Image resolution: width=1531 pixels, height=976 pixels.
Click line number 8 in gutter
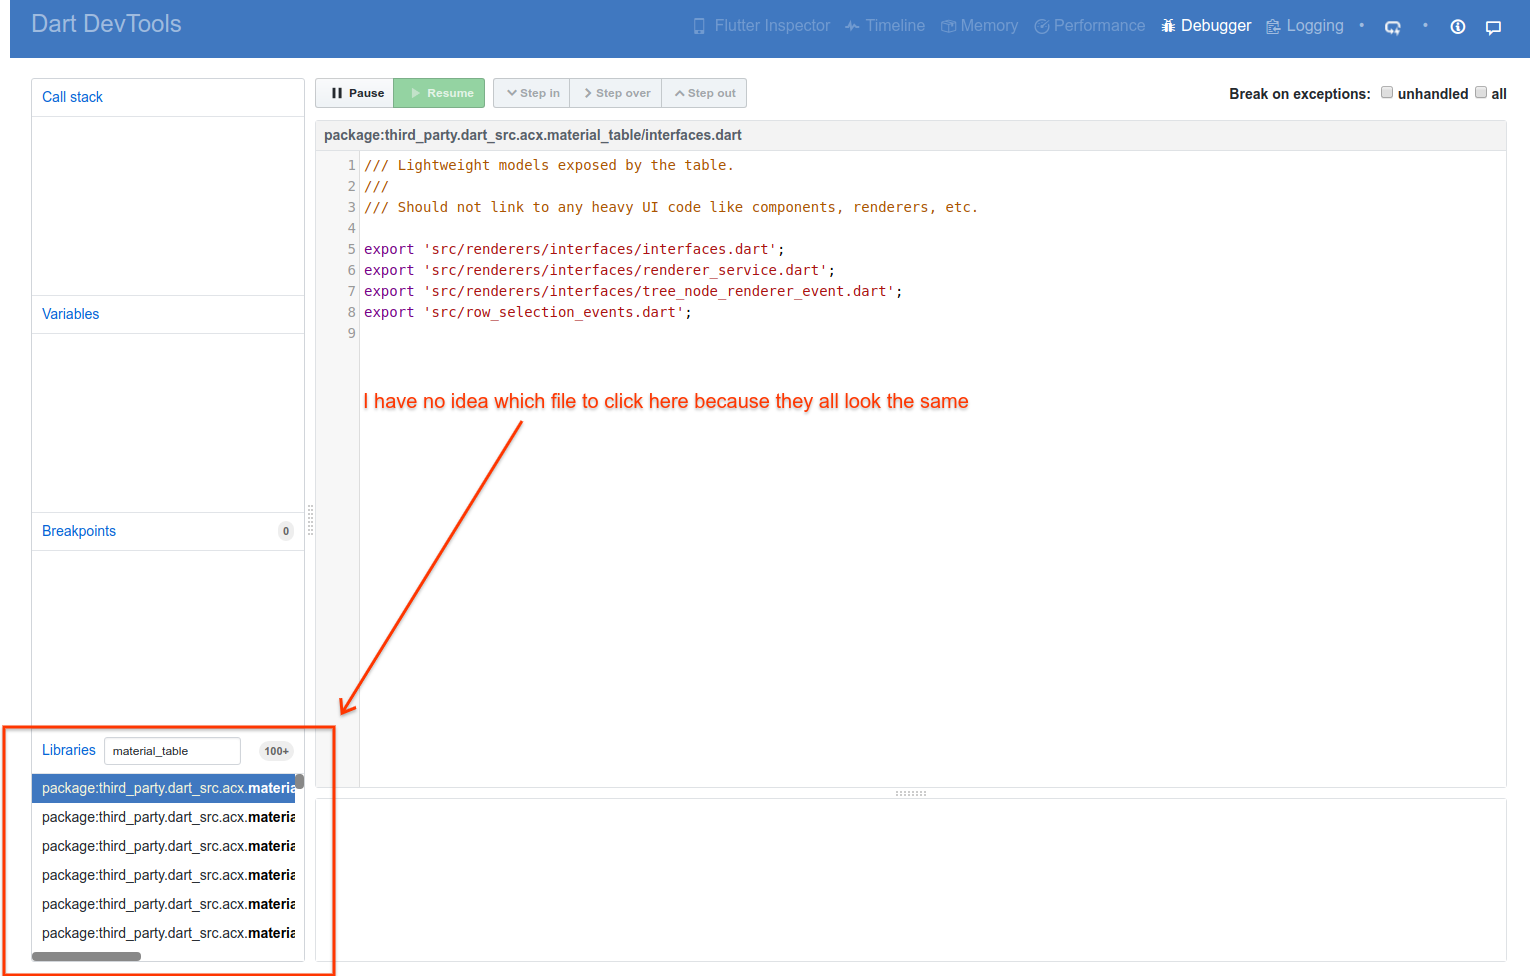click(x=351, y=312)
